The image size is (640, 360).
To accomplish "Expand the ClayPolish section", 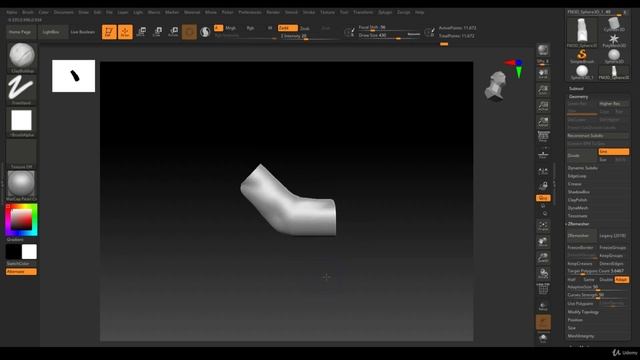I will coord(577,200).
